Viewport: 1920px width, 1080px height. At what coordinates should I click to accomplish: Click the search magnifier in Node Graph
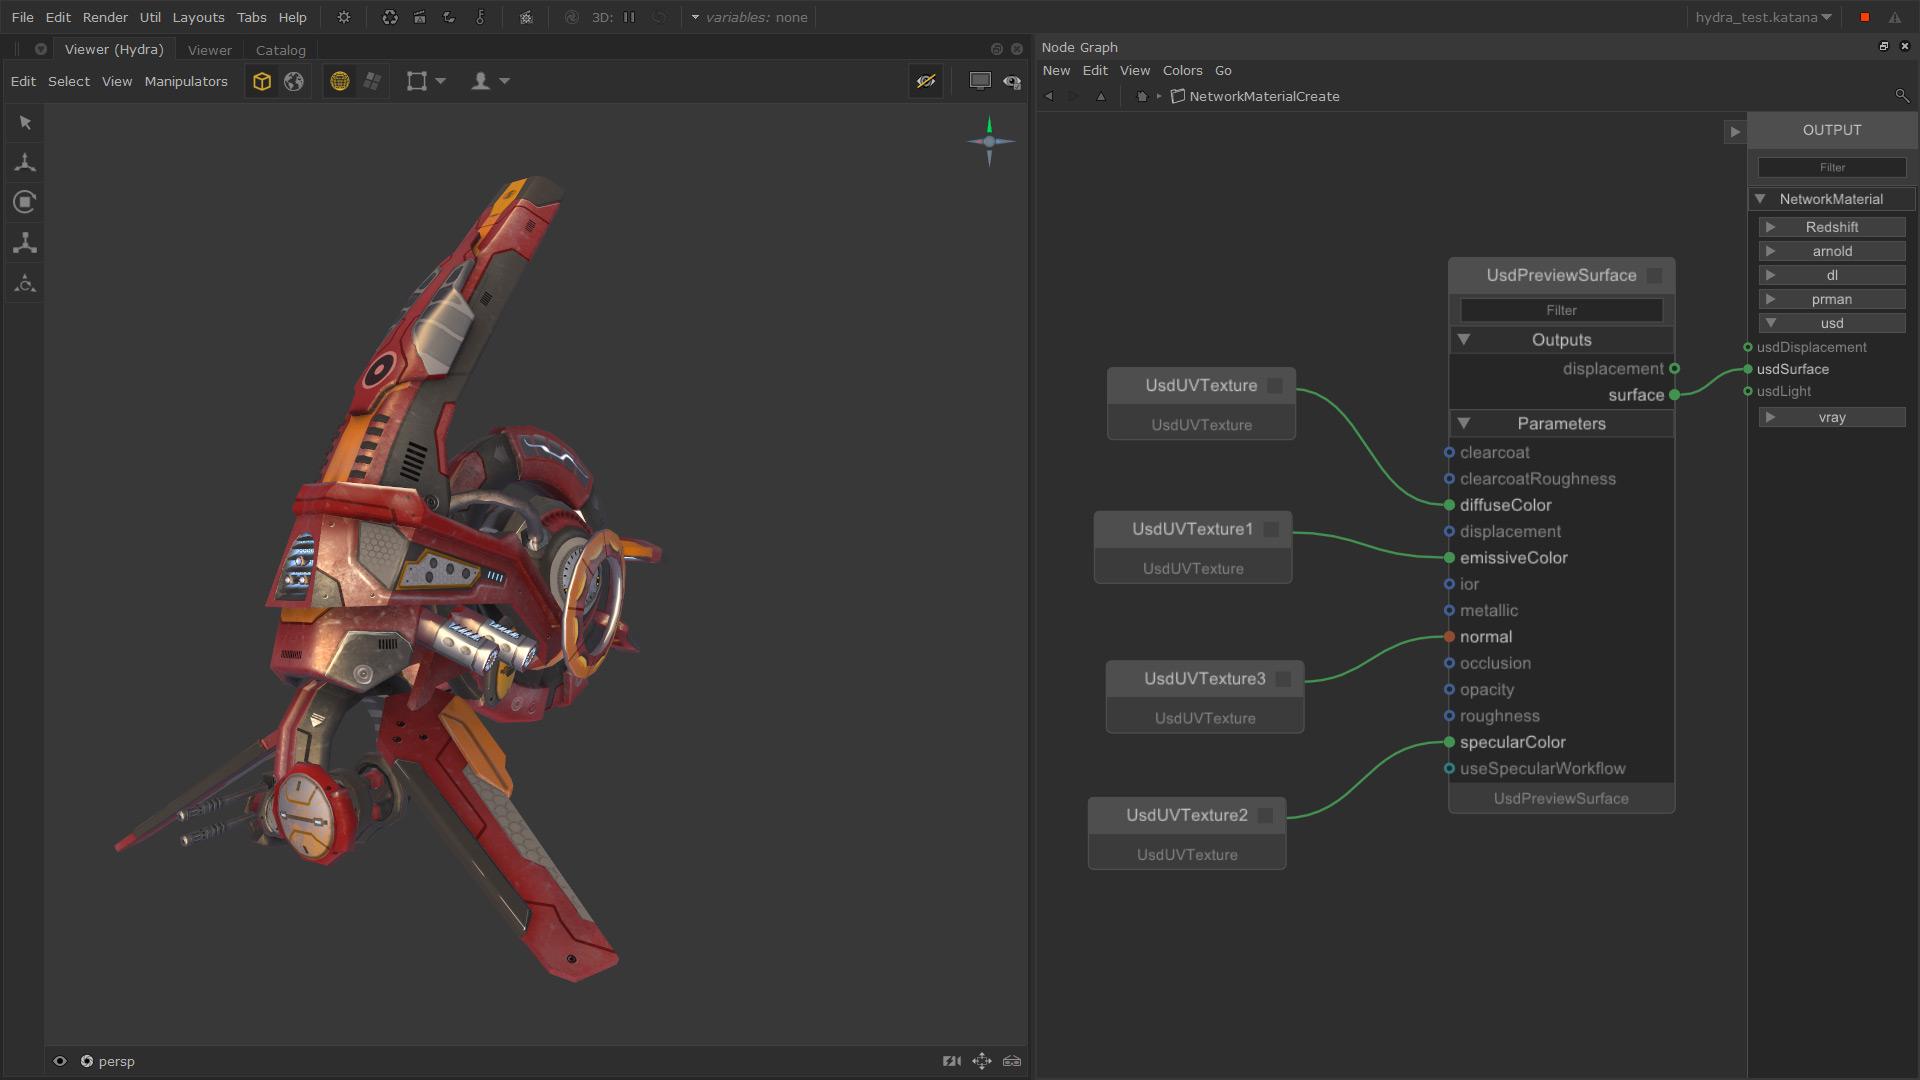[1901, 96]
